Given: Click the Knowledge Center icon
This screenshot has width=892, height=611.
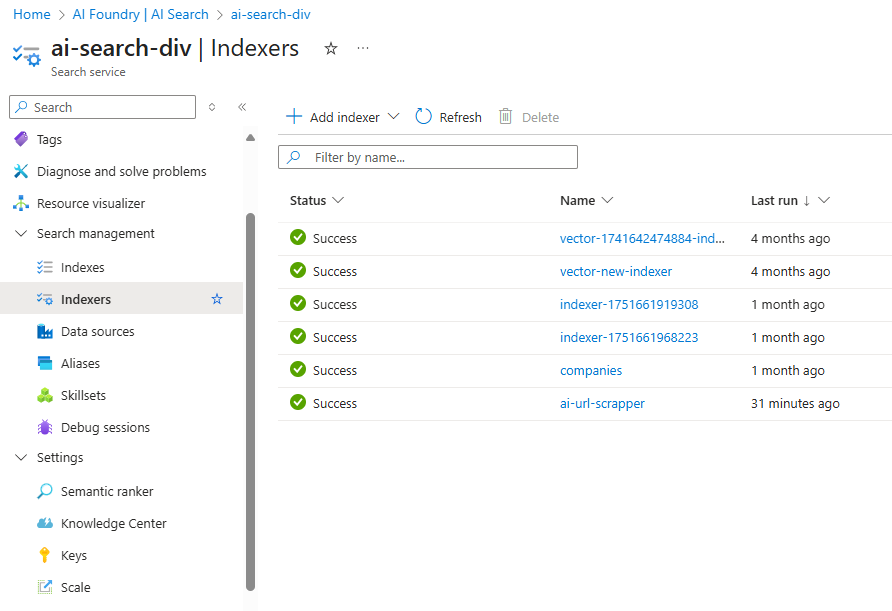Looking at the screenshot, I should point(45,523).
